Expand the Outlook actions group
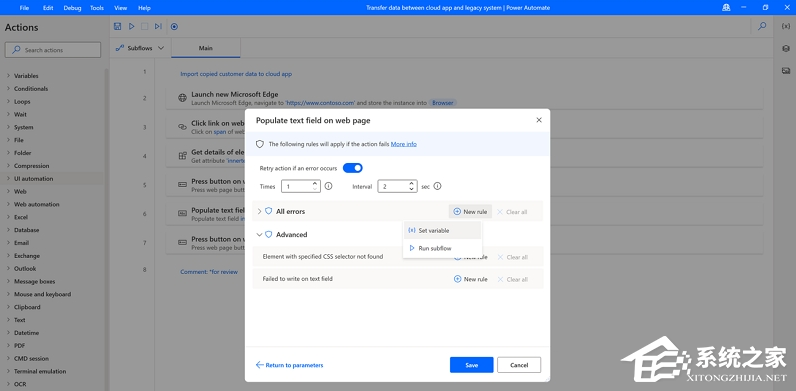 coord(8,269)
